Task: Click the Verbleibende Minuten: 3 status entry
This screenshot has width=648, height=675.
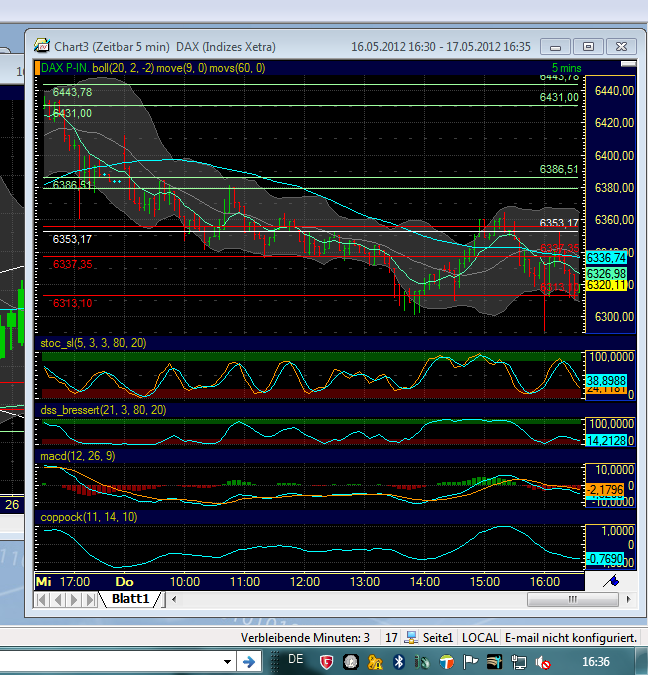Action: click(305, 638)
